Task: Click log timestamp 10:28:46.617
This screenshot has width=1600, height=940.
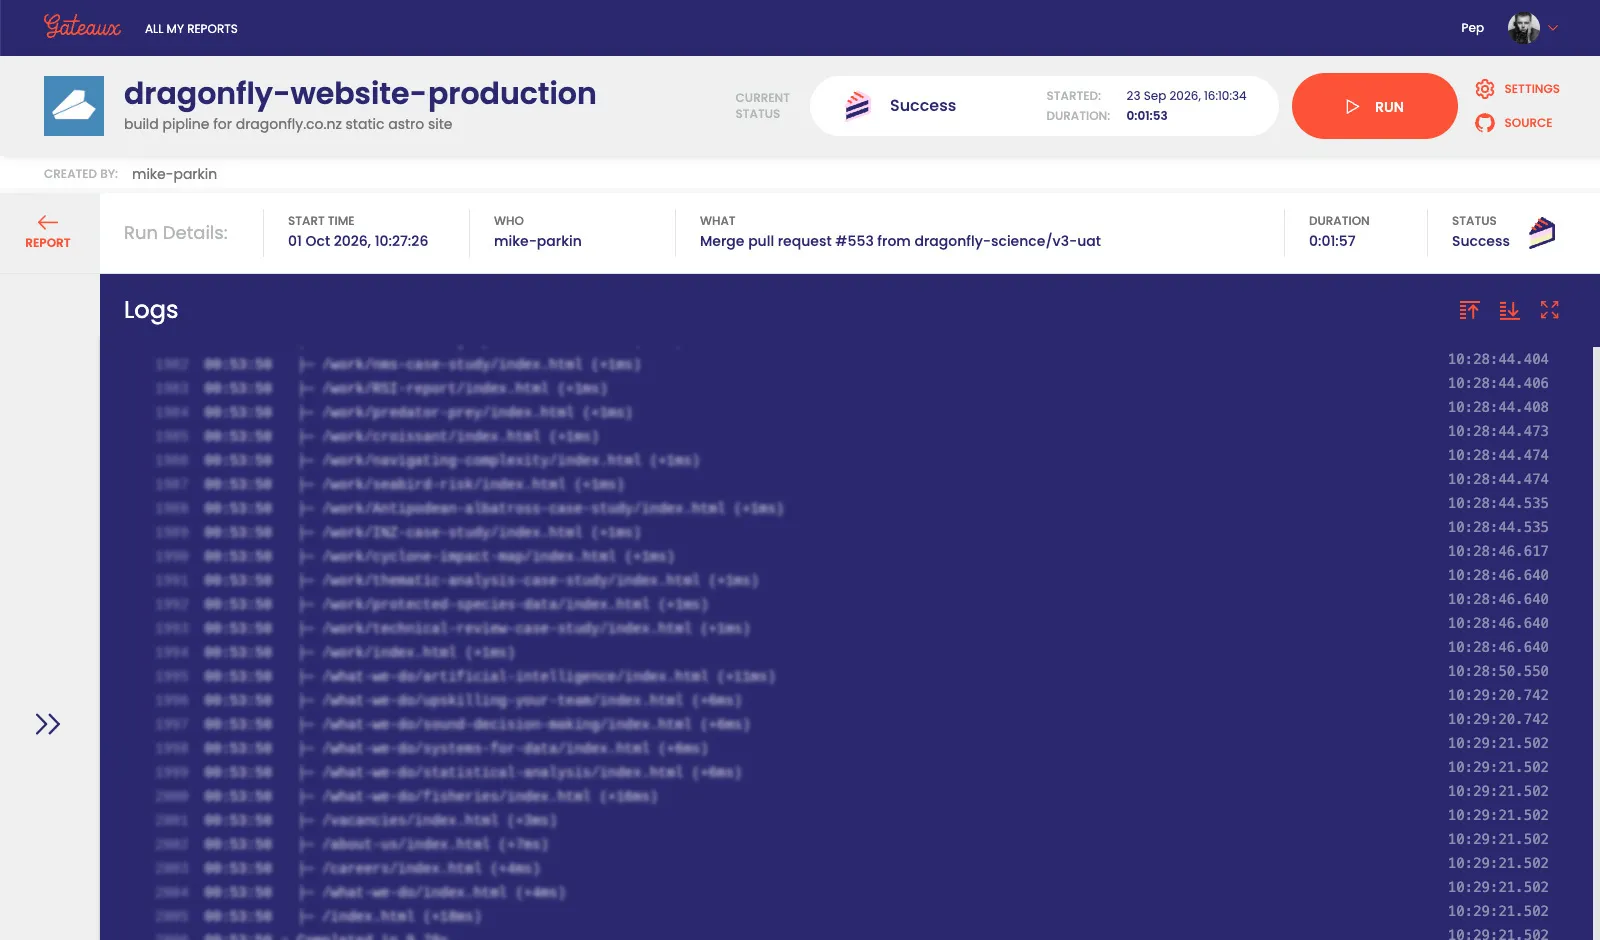Action: [1498, 551]
